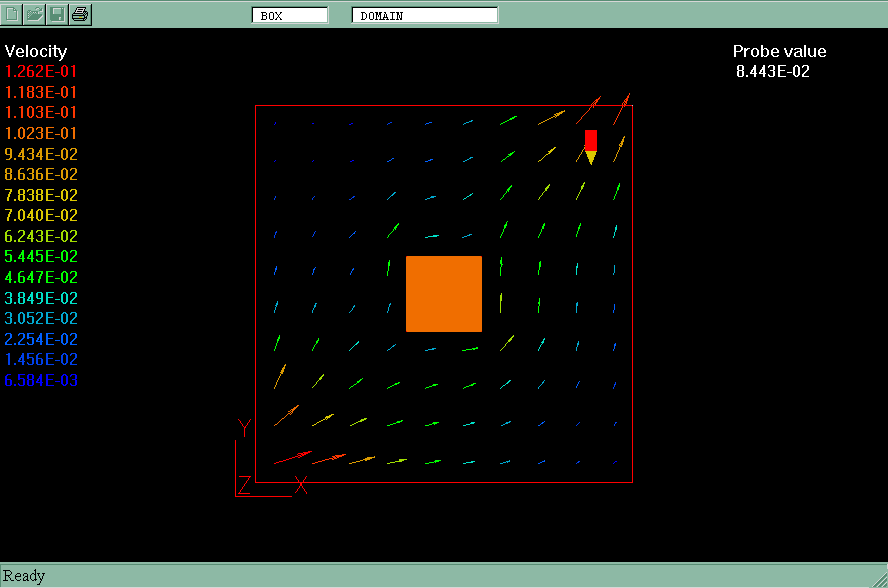Click the red Y axis label

coord(243,429)
